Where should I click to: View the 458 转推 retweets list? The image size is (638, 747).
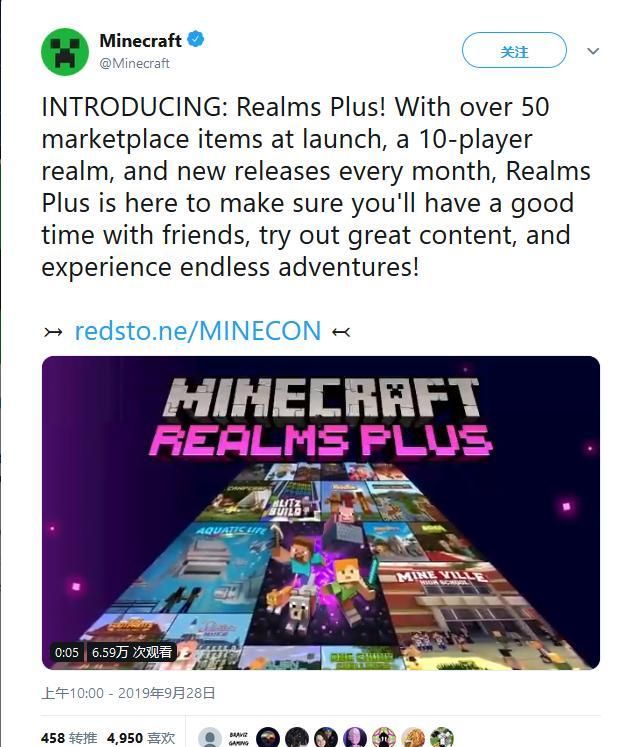click(69, 738)
